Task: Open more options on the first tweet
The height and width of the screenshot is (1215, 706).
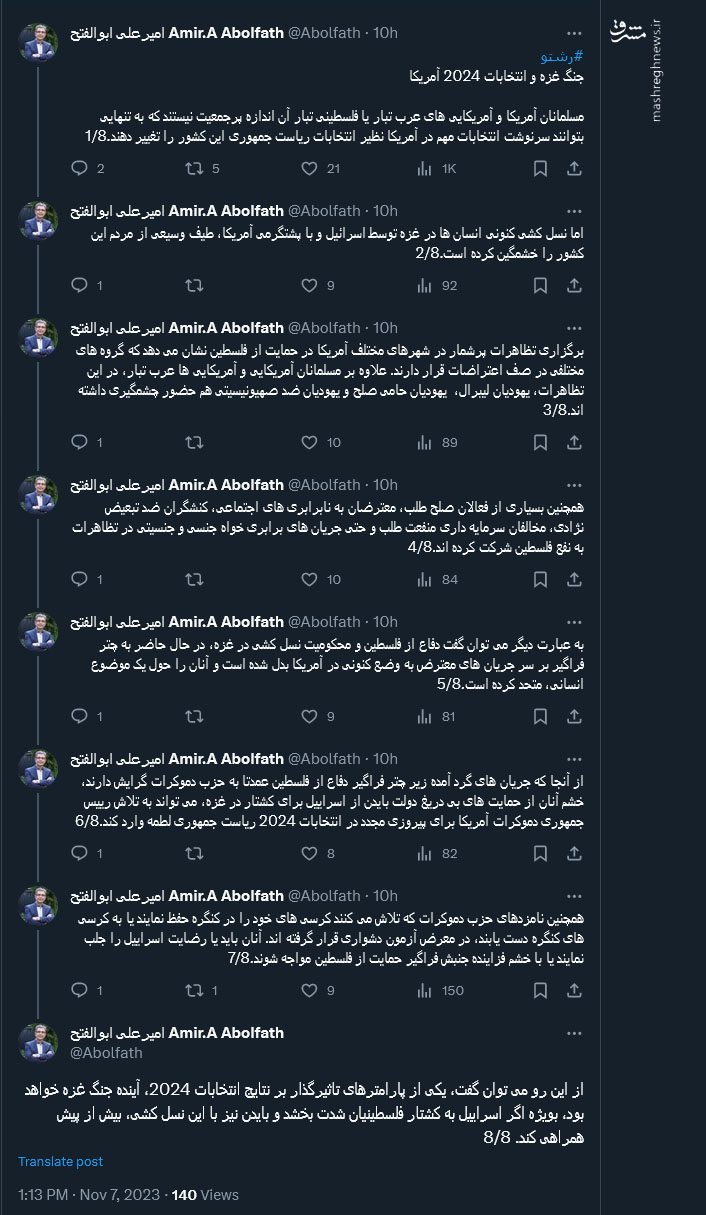Action: [x=573, y=33]
